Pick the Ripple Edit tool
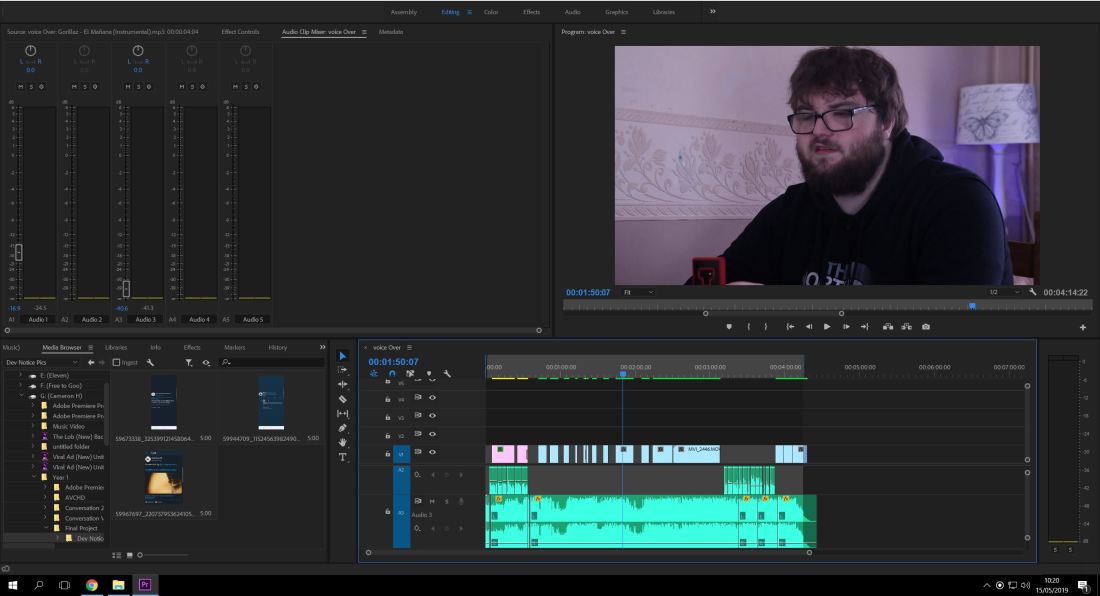 pos(343,384)
